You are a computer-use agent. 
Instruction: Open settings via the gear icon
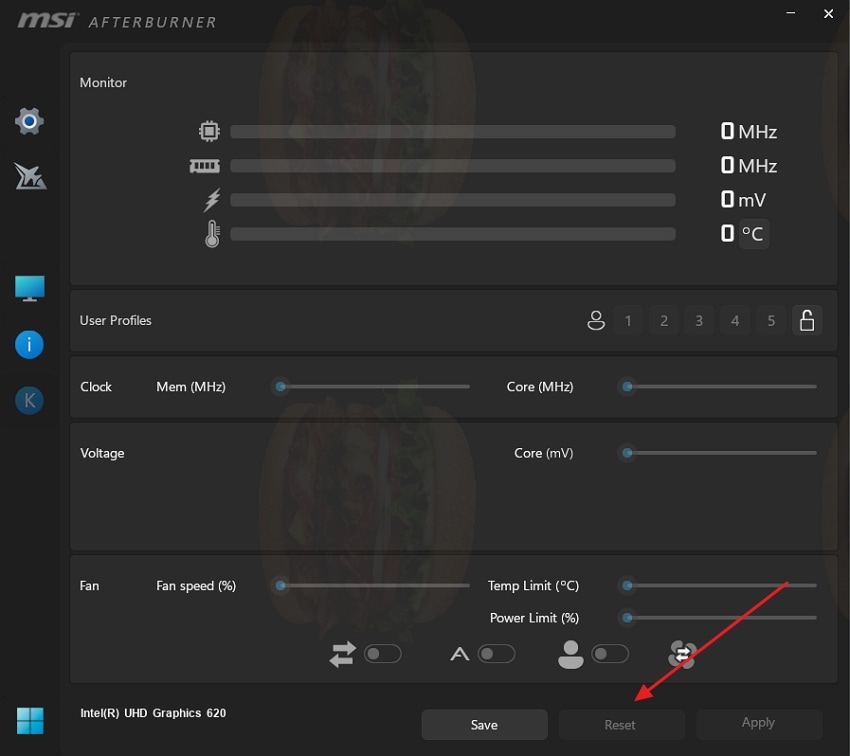(29, 121)
